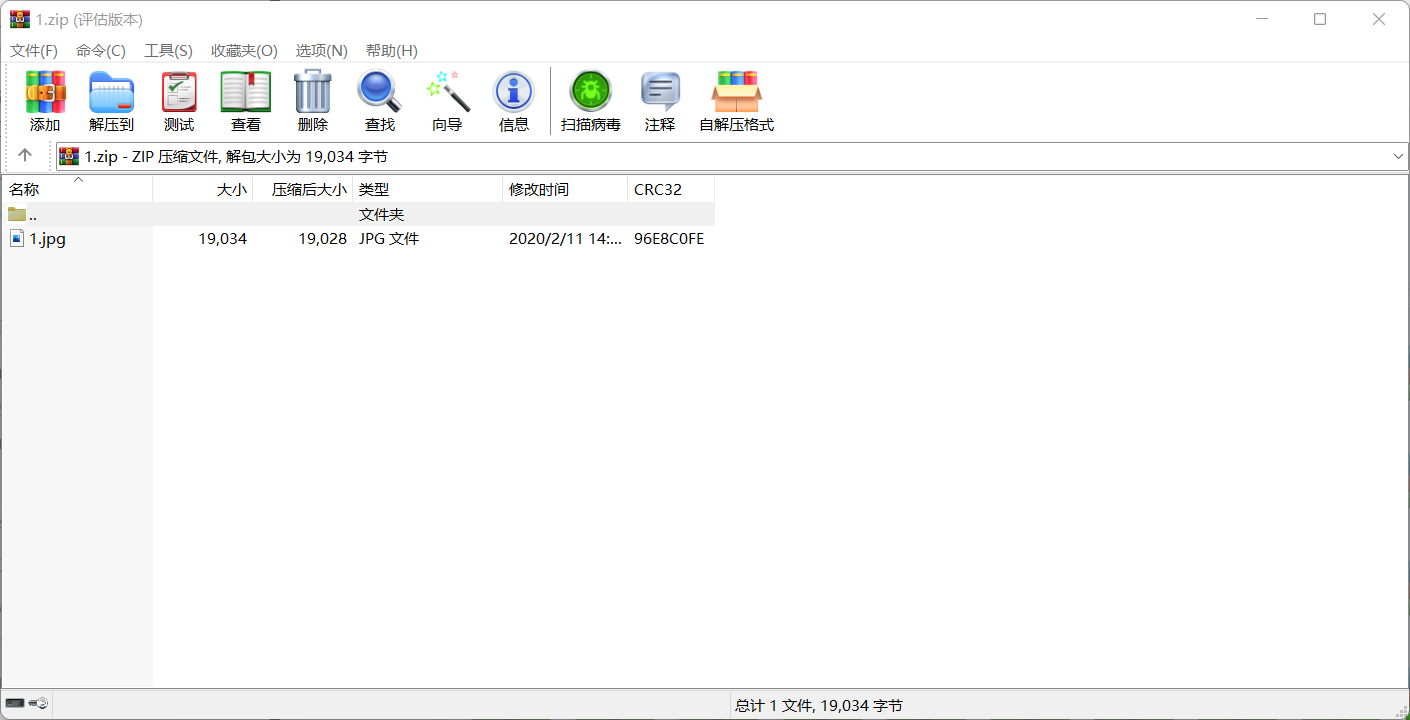Open the 收藏夹(O) menu
This screenshot has width=1410, height=720.
tap(245, 50)
